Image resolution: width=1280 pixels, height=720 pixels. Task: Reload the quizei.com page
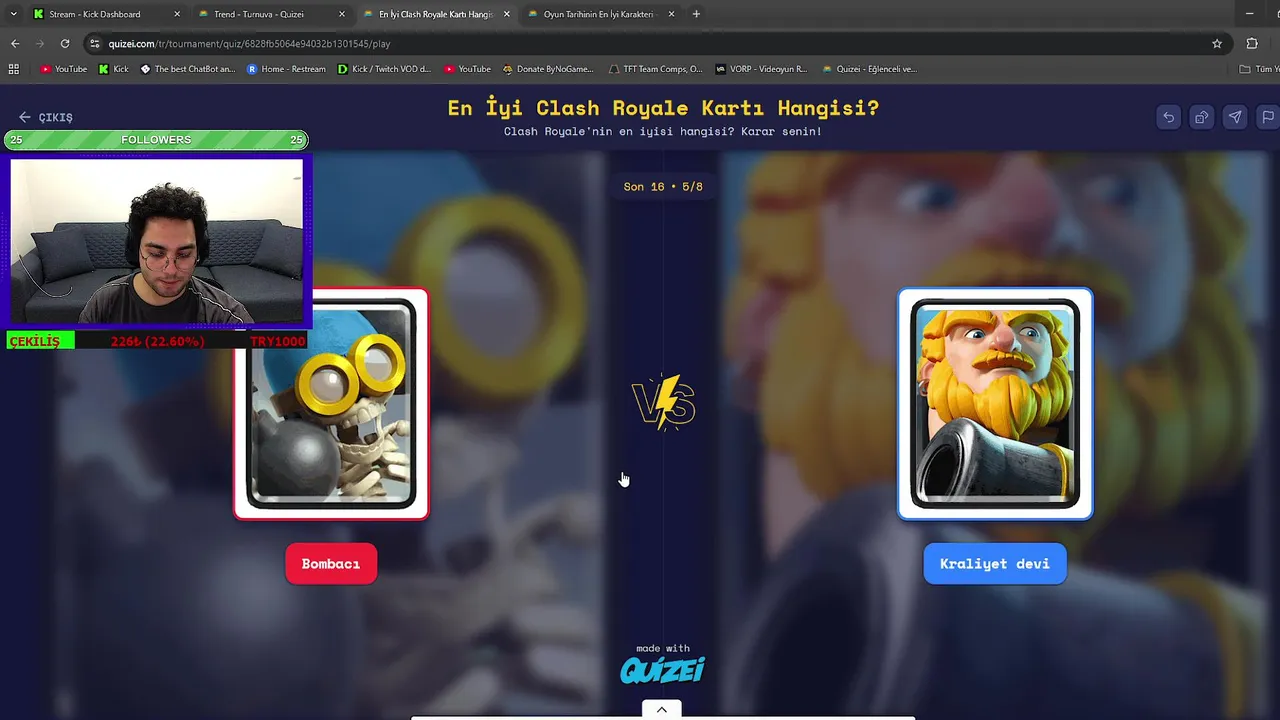point(65,43)
